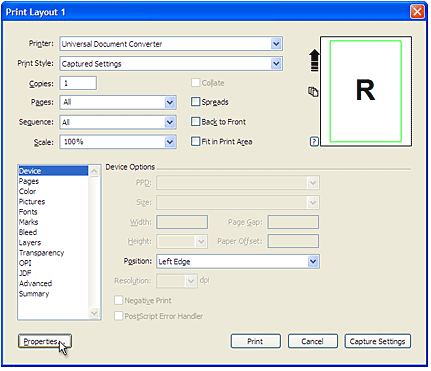Click the Properties button

point(45,341)
